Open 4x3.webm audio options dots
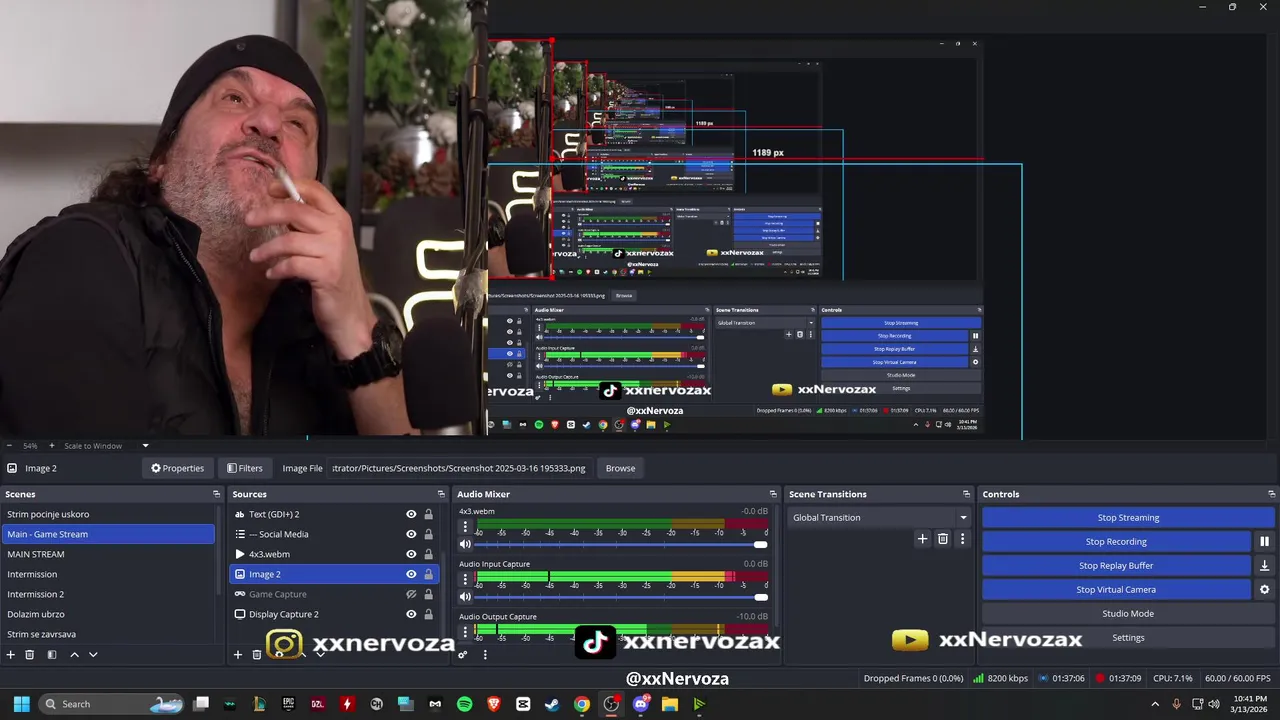The width and height of the screenshot is (1280, 720). coord(465,527)
